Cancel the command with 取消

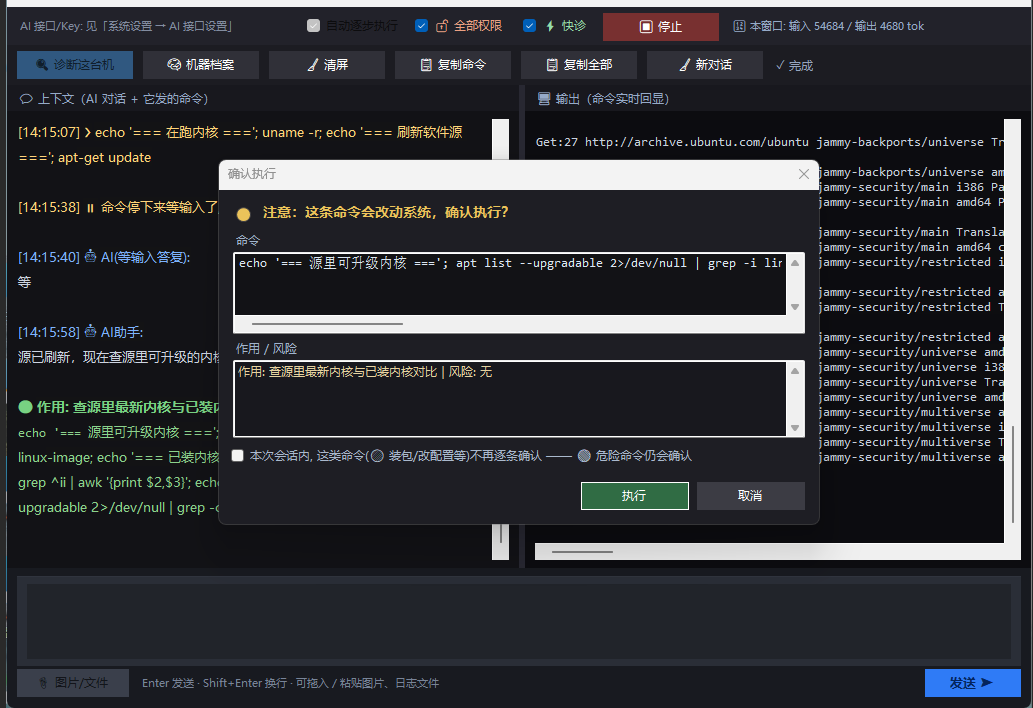pyautogui.click(x=750, y=496)
